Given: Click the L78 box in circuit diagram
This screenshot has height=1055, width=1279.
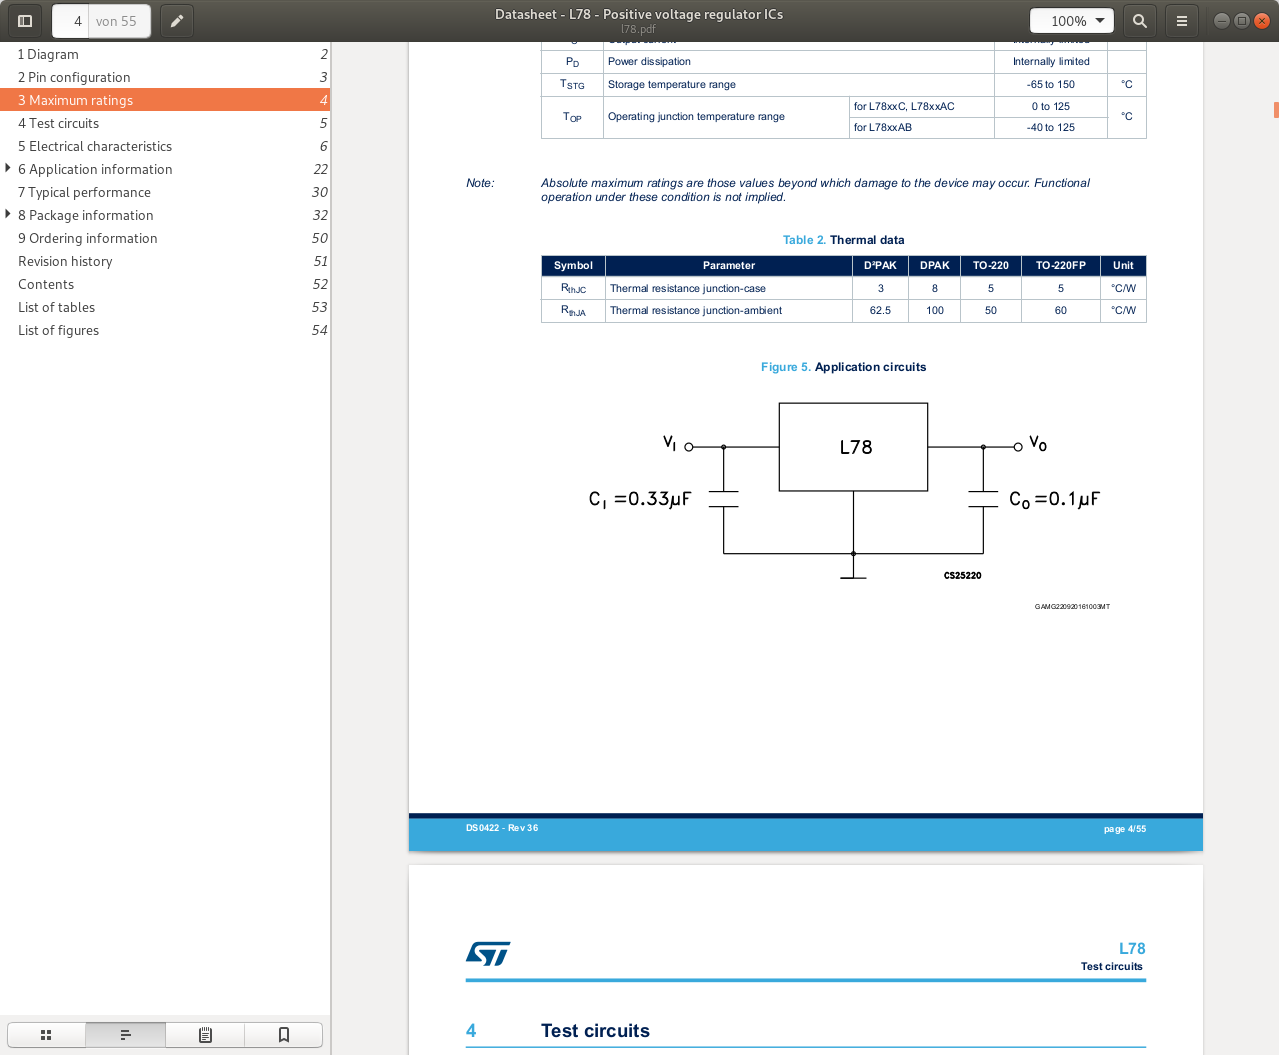Looking at the screenshot, I should (853, 447).
